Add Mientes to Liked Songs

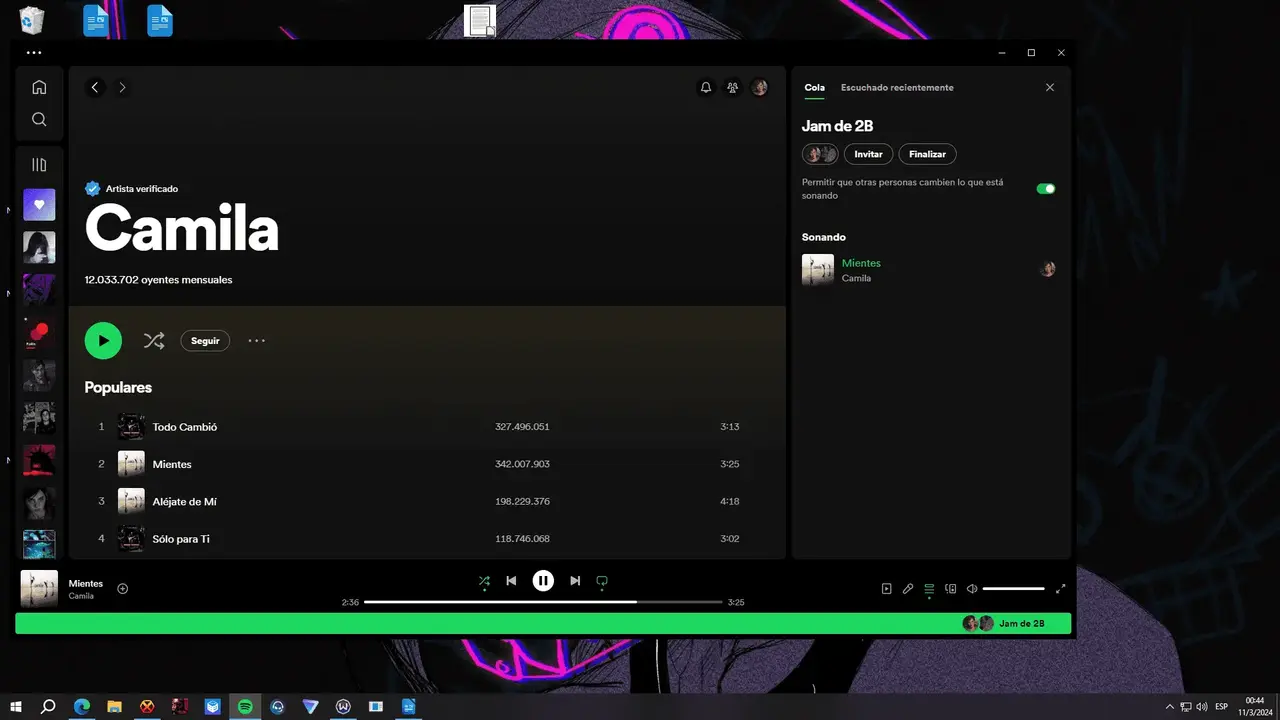click(x=123, y=589)
